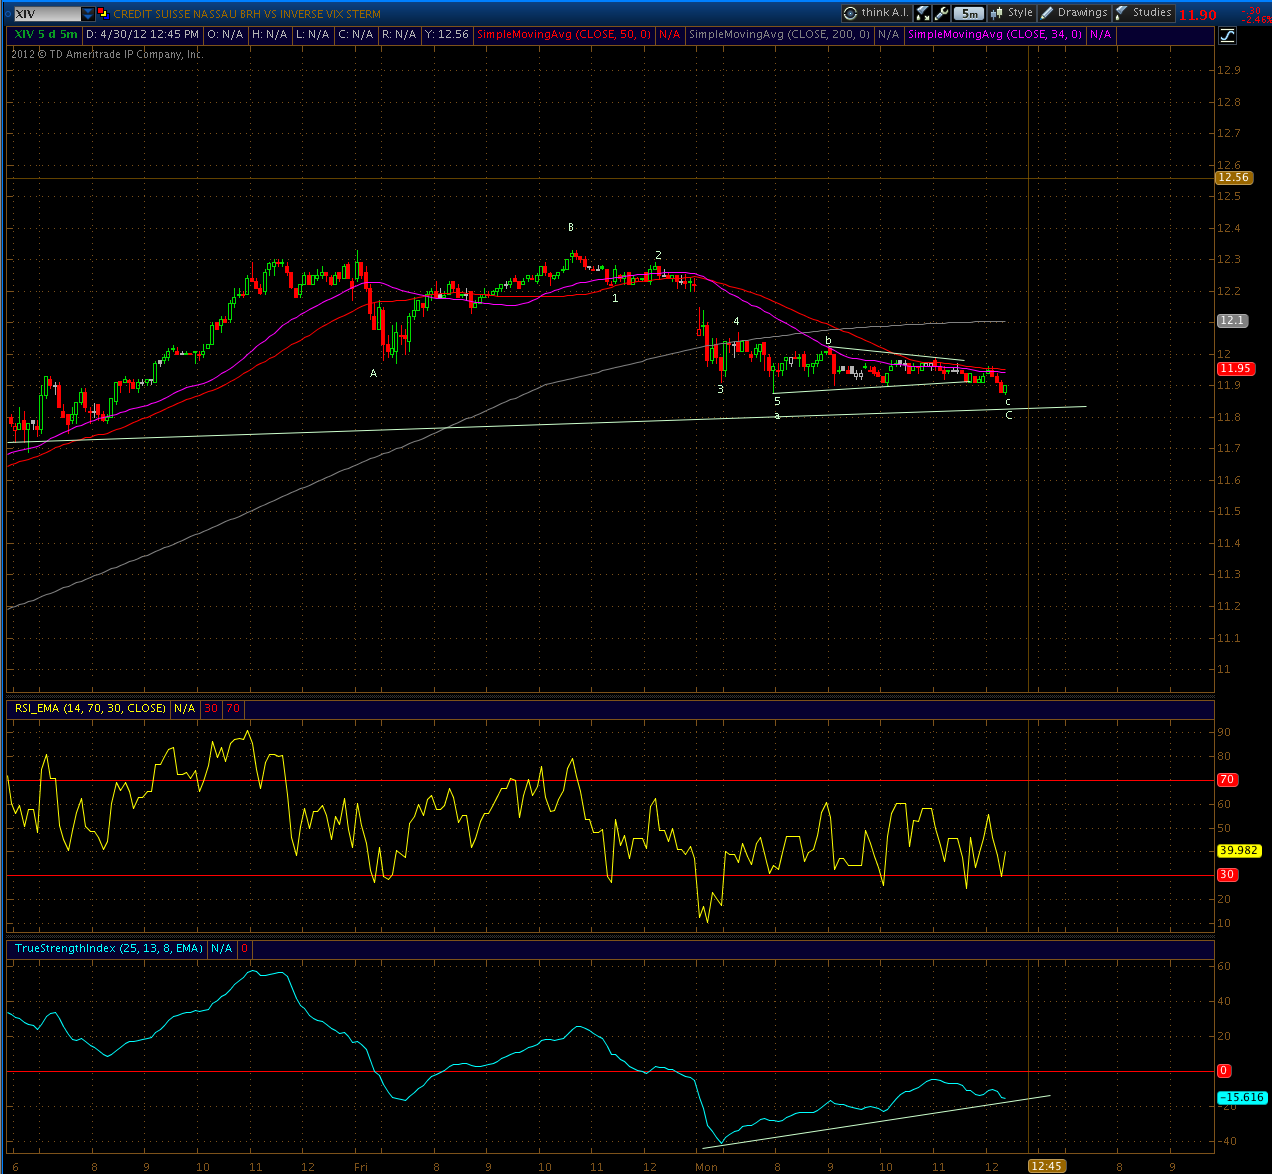The image size is (1272, 1174).
Task: Click the Mon date axis label
Action: tap(706, 1167)
